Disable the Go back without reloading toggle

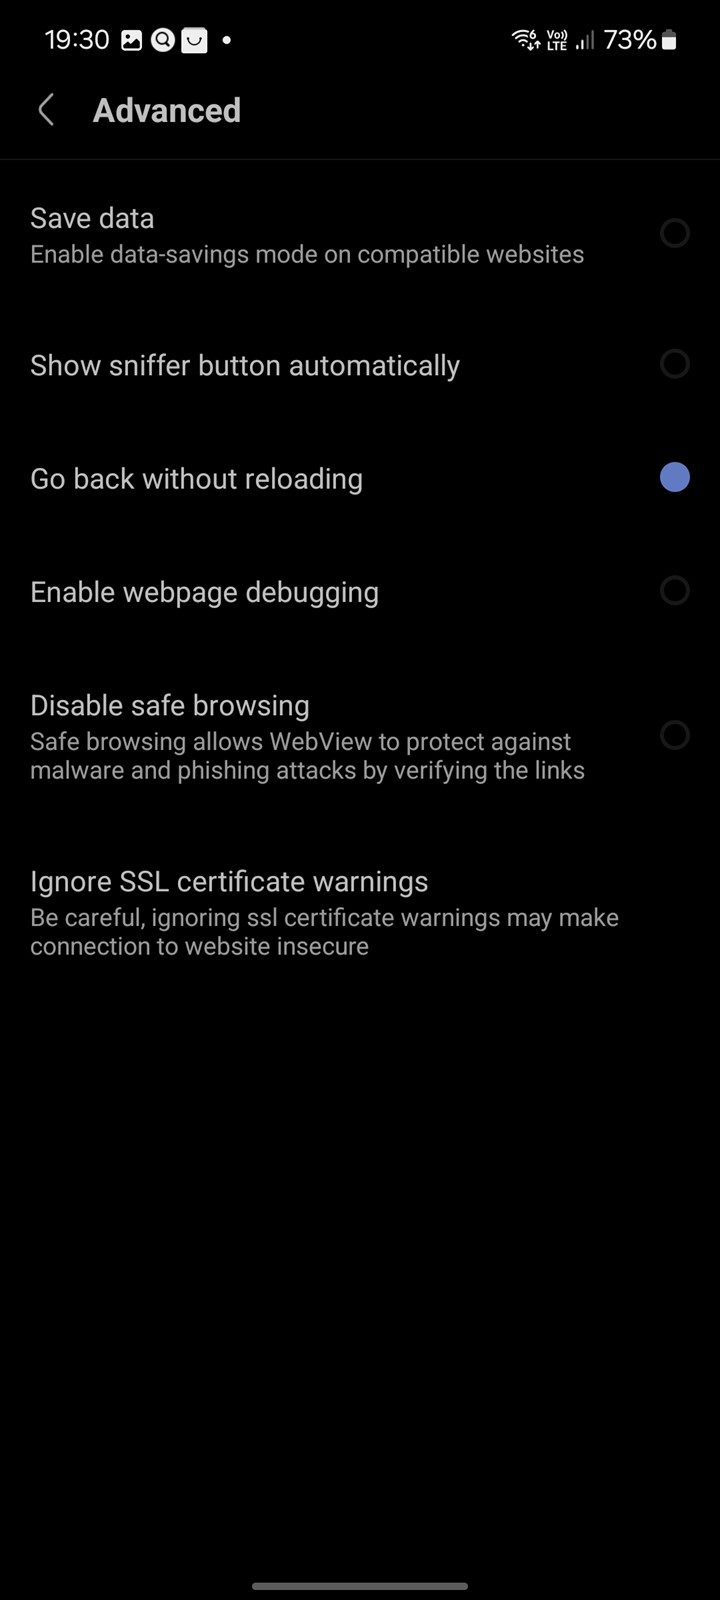[x=675, y=477]
